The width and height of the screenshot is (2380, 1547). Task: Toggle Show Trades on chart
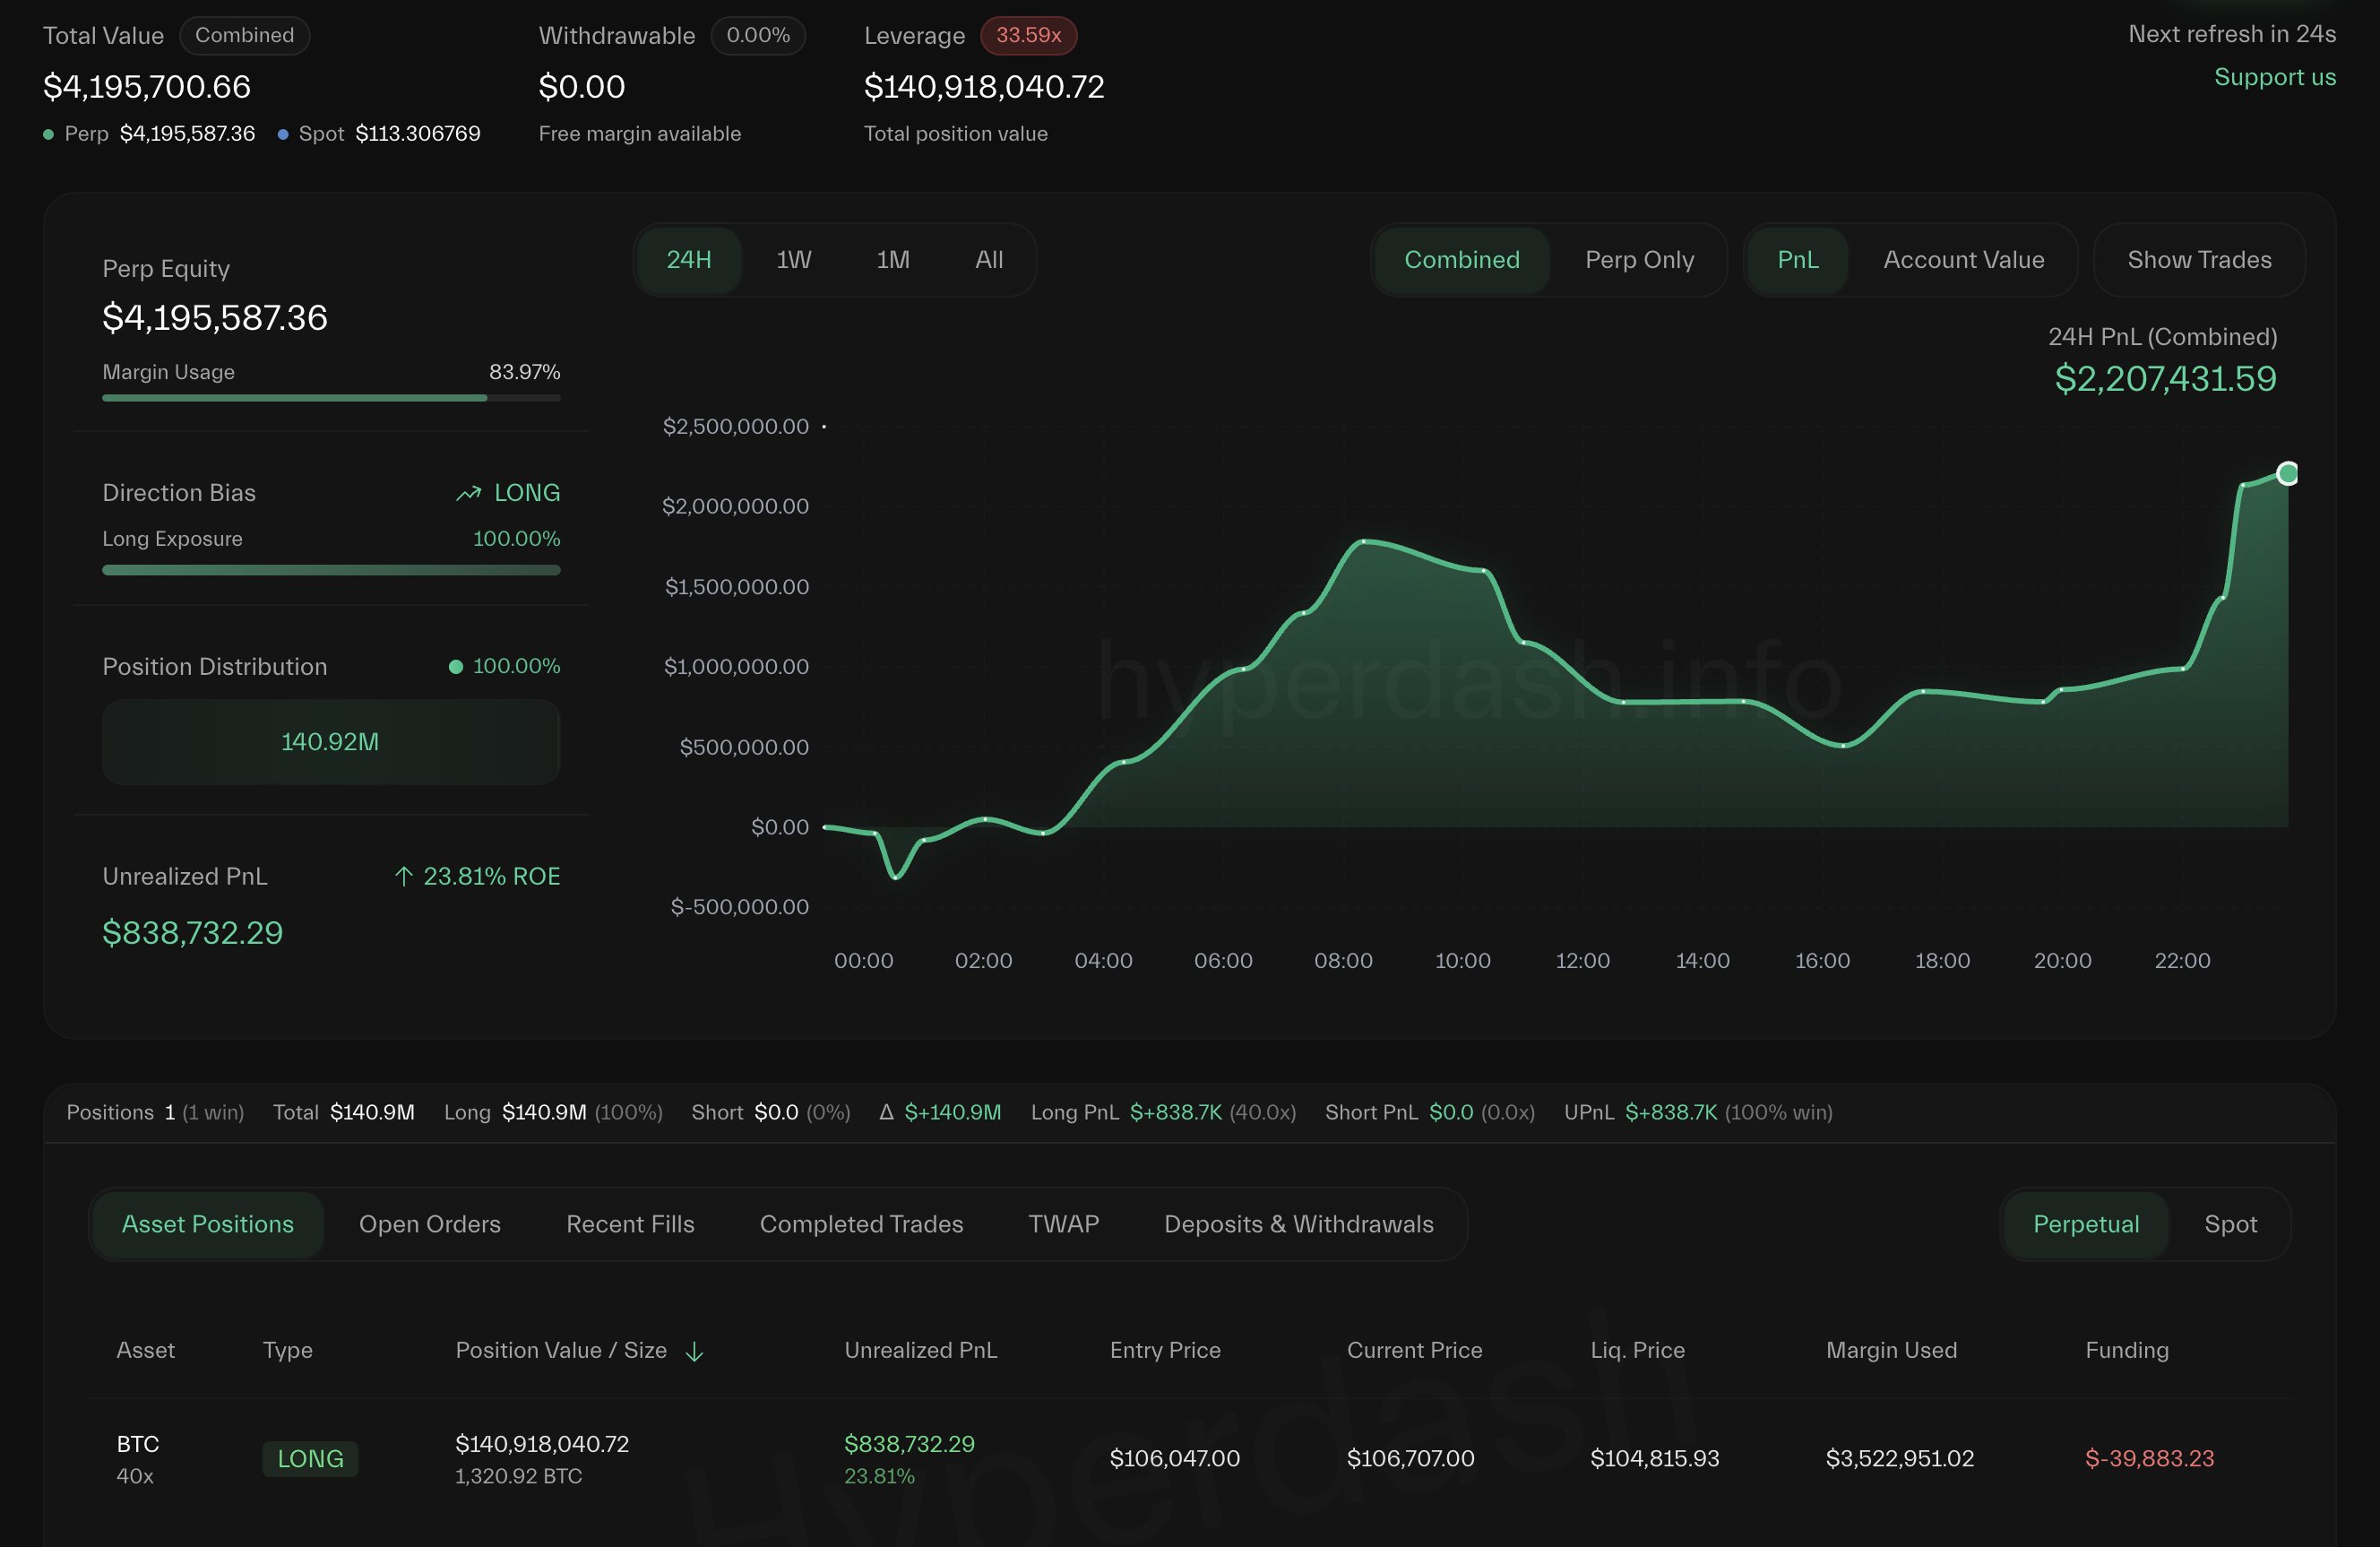[x=2199, y=260]
